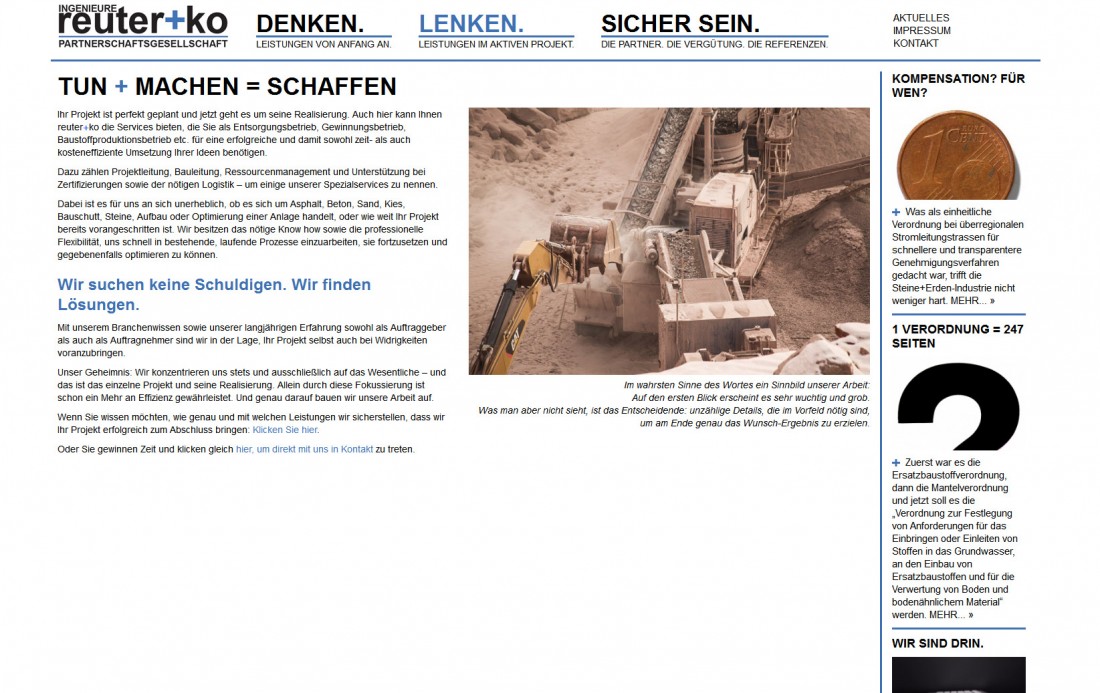Click the one cent coin image
The width and height of the screenshot is (1100, 693).
958,154
